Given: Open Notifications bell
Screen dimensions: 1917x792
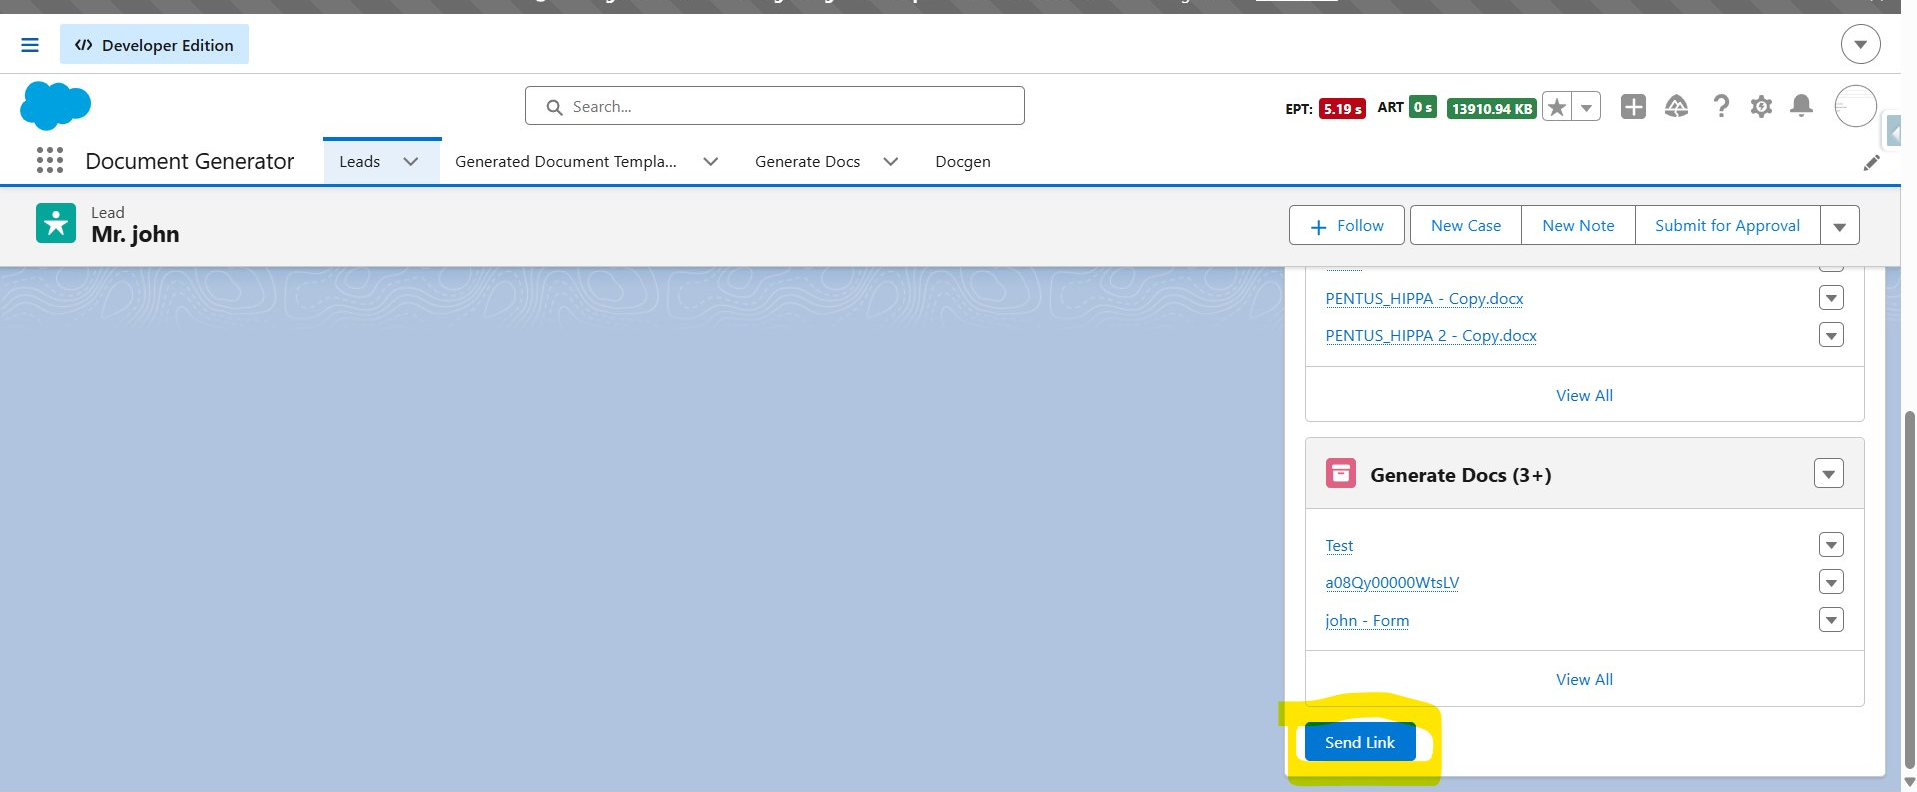Looking at the screenshot, I should [1801, 106].
